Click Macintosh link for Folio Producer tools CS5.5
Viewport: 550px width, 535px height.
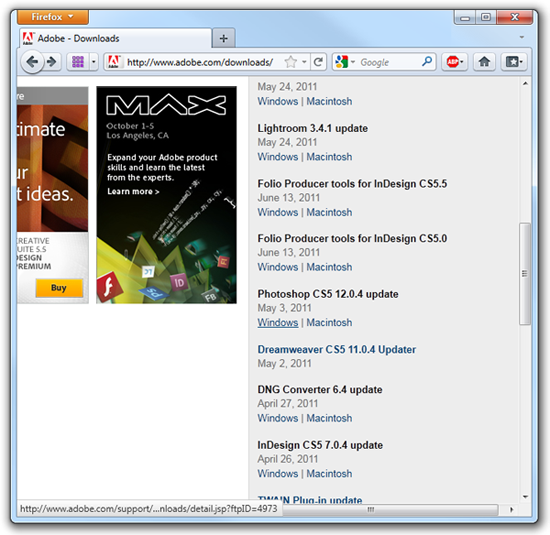point(329,212)
